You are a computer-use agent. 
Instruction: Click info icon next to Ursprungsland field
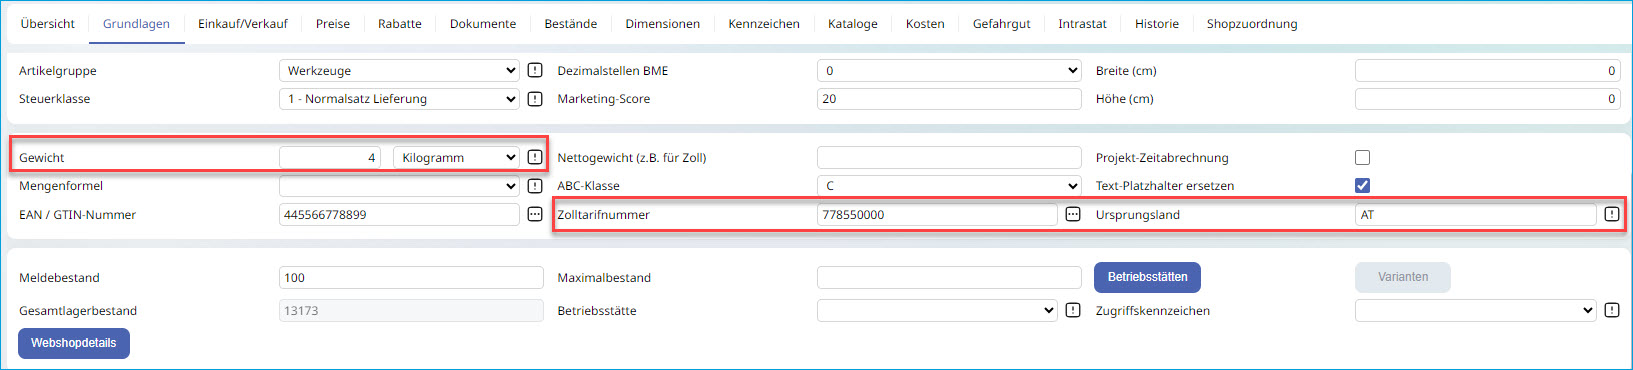coord(1612,214)
